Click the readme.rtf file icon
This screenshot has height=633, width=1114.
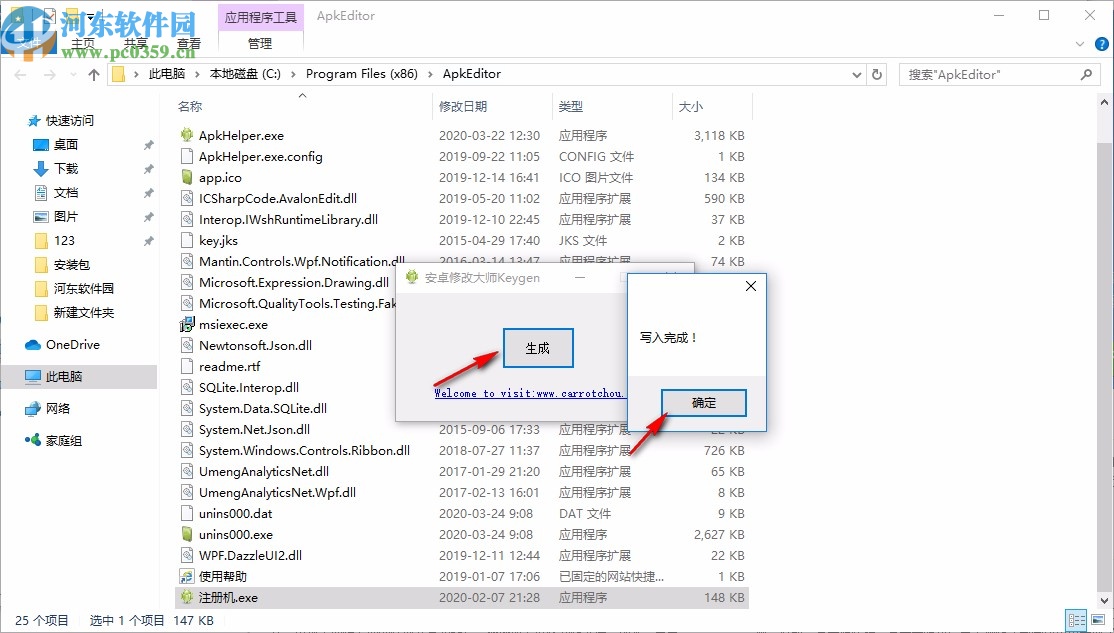187,367
